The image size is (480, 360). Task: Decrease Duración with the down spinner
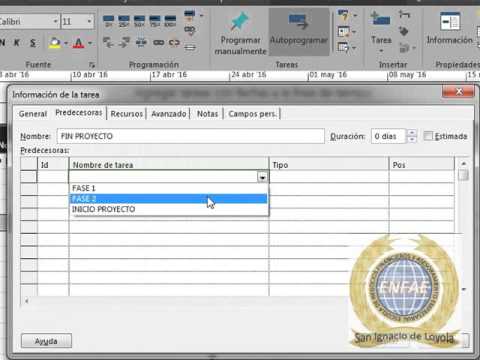[x=412, y=140]
